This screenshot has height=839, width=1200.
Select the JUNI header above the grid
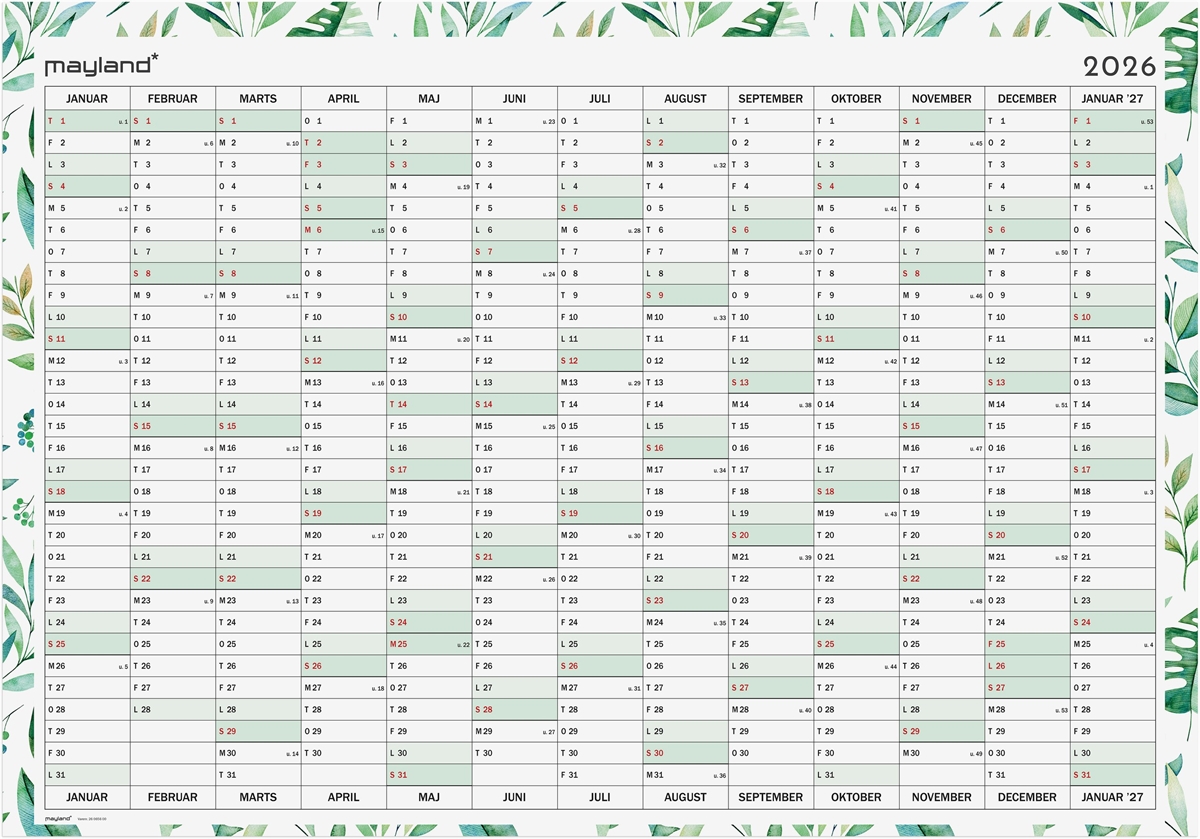tap(514, 99)
